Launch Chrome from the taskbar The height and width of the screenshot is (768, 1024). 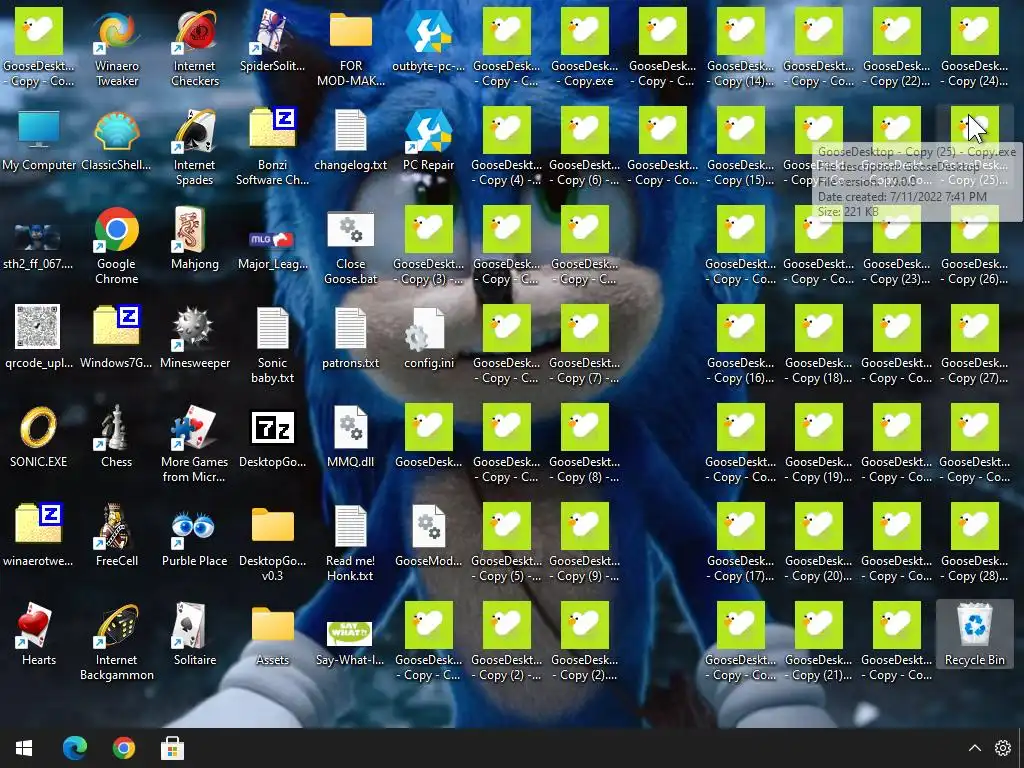(123, 748)
